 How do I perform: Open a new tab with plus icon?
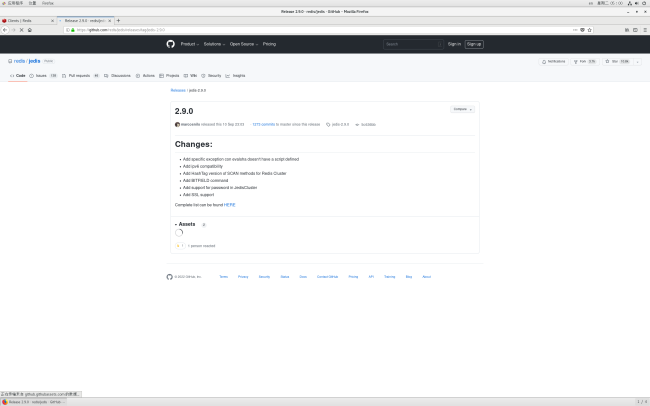click(x=118, y=20)
